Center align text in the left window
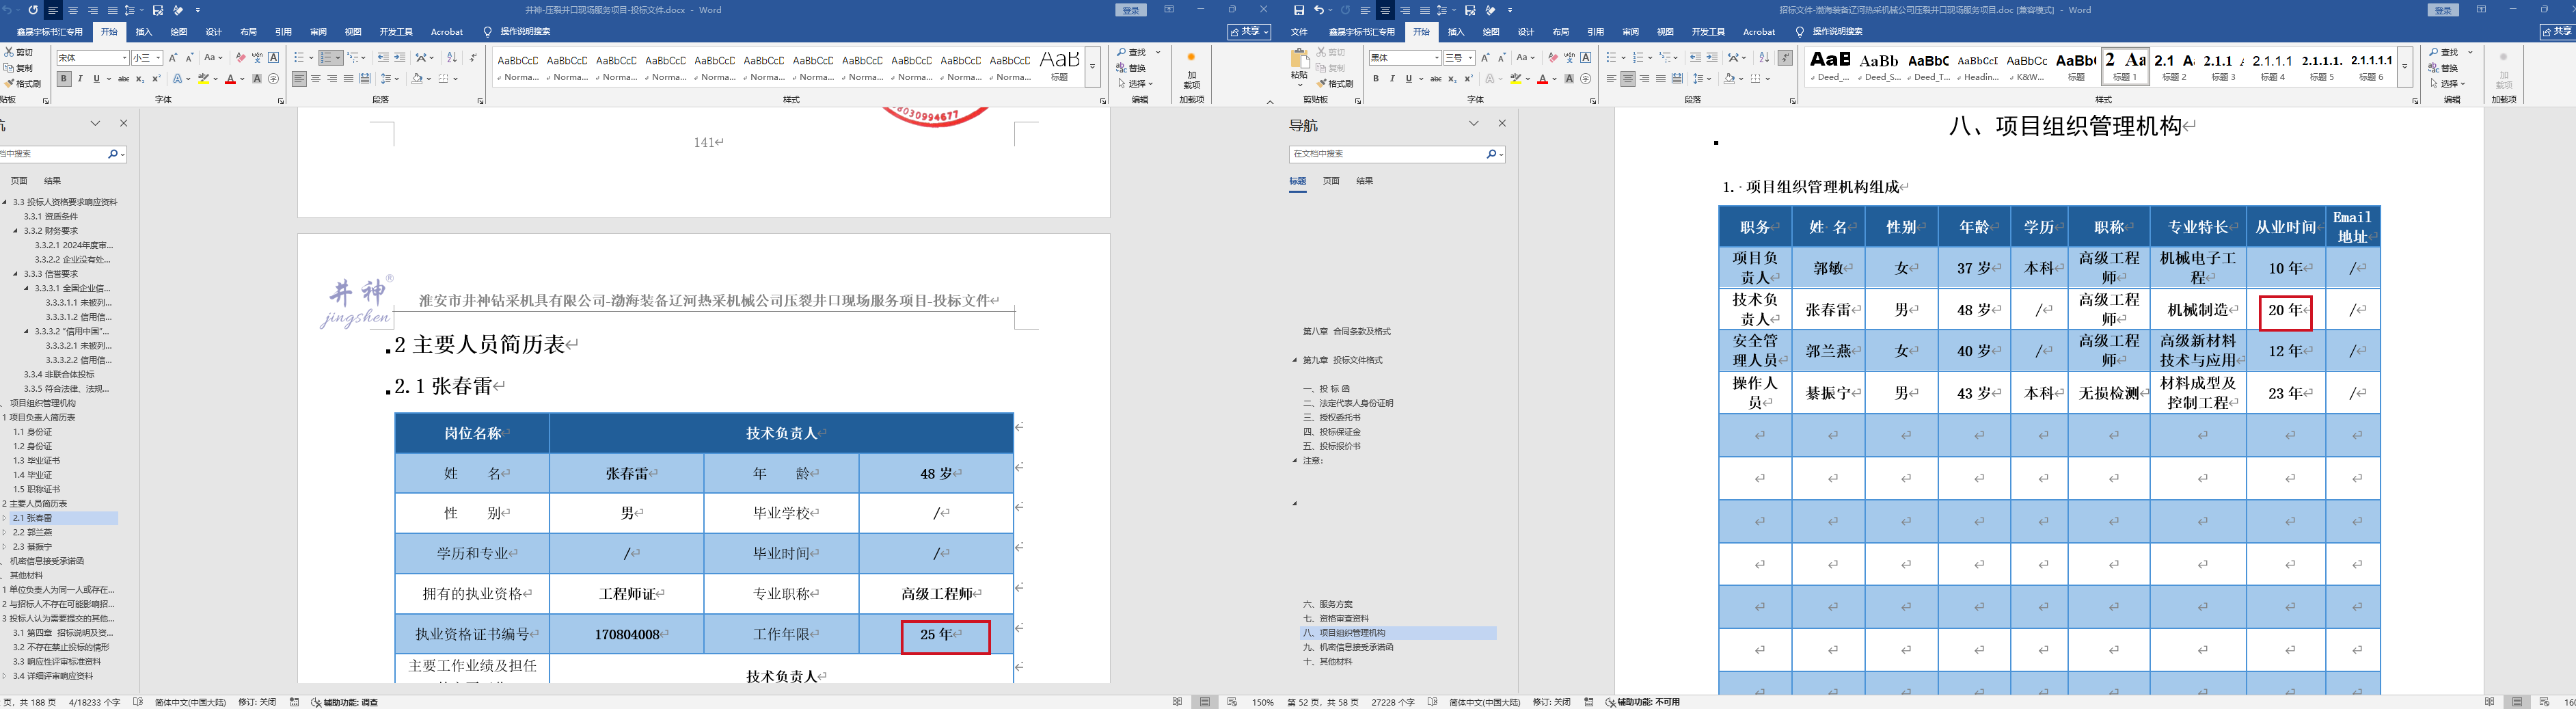The width and height of the screenshot is (2576, 709). (x=316, y=79)
